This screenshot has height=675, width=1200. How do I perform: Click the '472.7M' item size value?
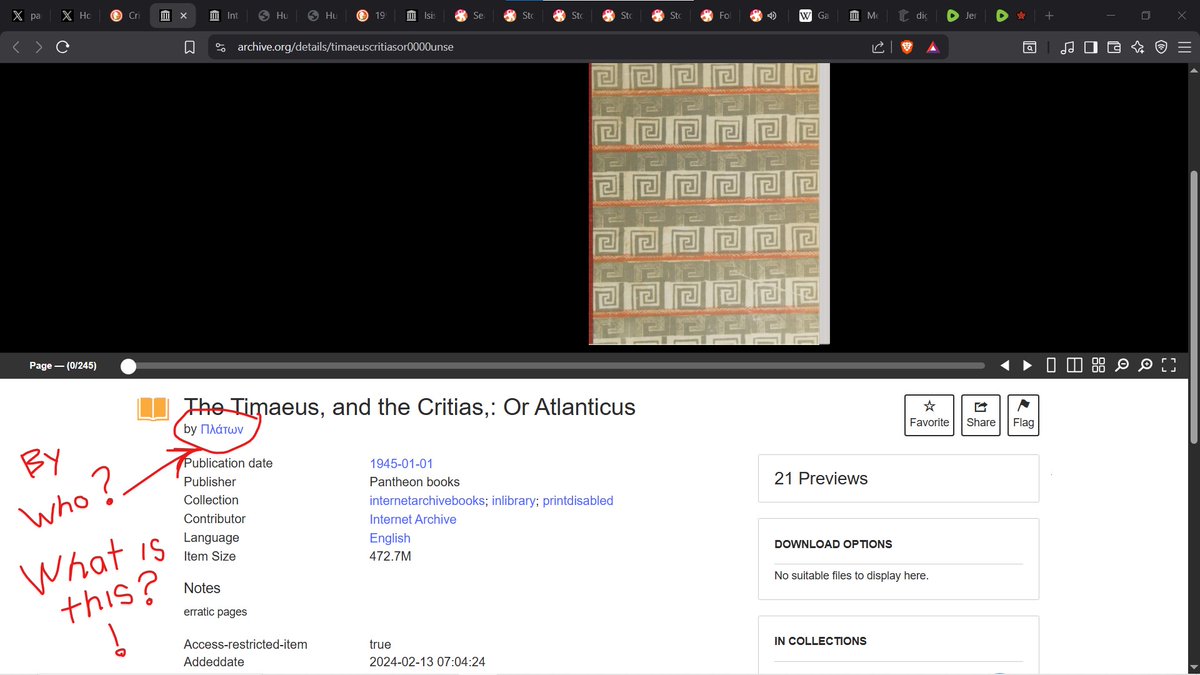click(390, 556)
